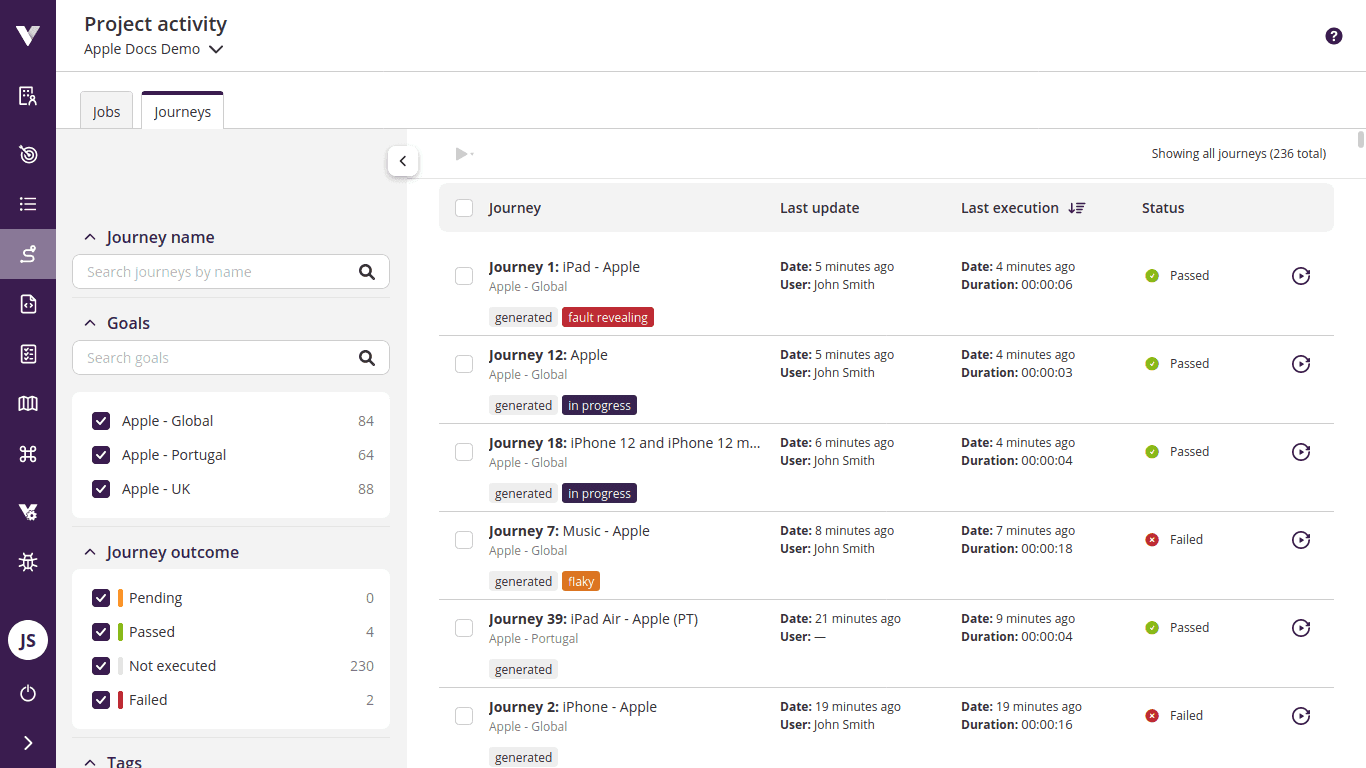This screenshot has width=1366, height=768.
Task: Open the Goals target icon in sidebar
Action: (x=27, y=154)
